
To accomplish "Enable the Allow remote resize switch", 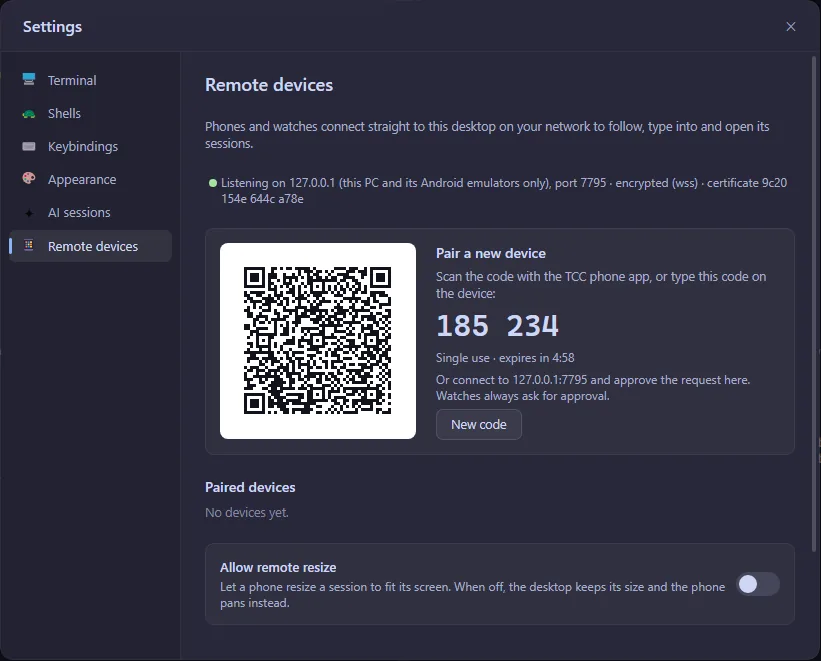I will 758,584.
